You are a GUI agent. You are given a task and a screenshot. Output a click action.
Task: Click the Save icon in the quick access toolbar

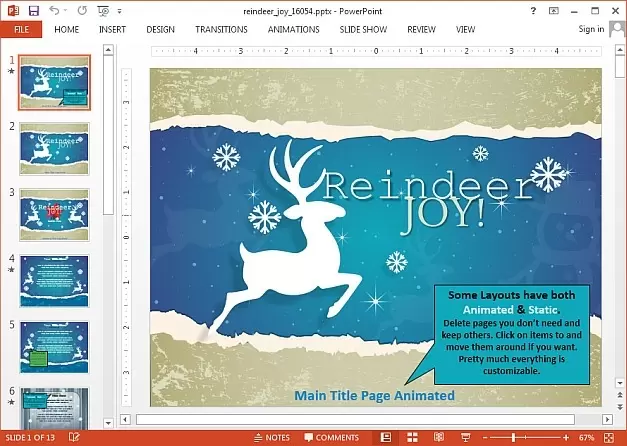click(34, 10)
